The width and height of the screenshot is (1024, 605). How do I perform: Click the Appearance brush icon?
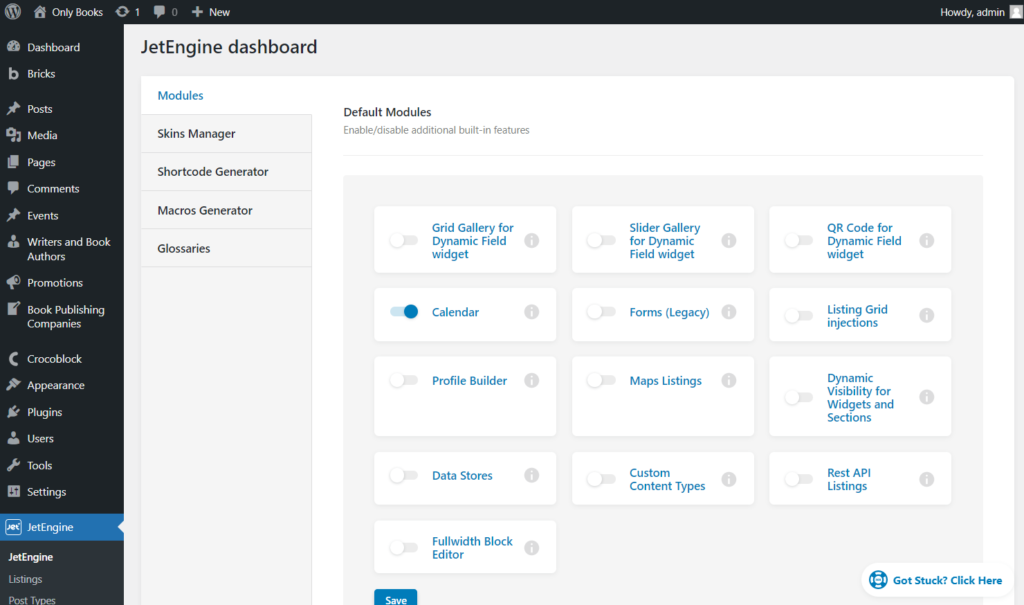(13, 385)
